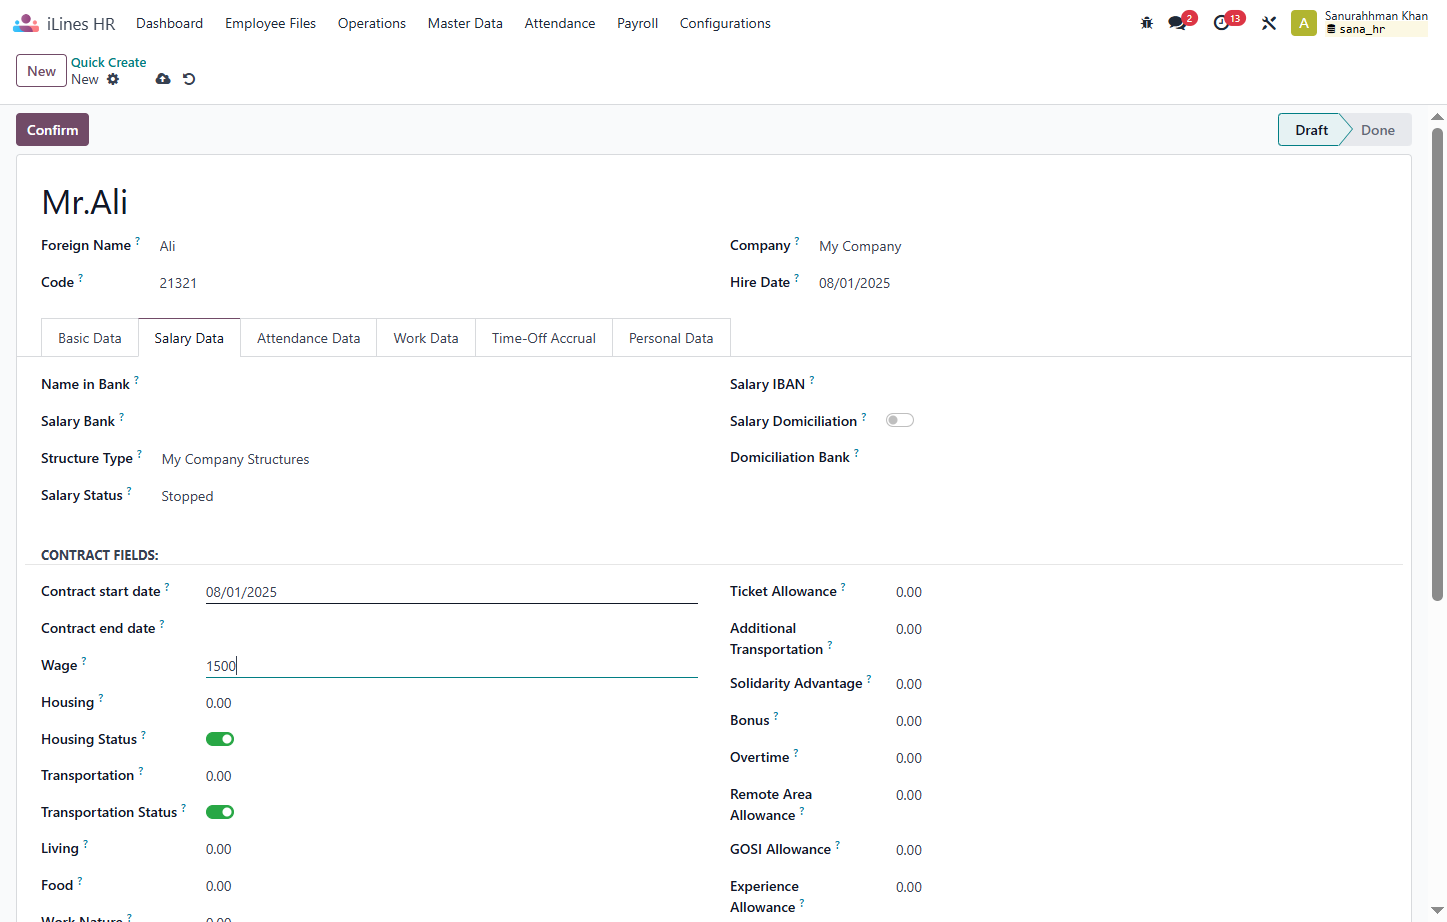Click the Contract start date field
1447x922 pixels.
coord(451,592)
